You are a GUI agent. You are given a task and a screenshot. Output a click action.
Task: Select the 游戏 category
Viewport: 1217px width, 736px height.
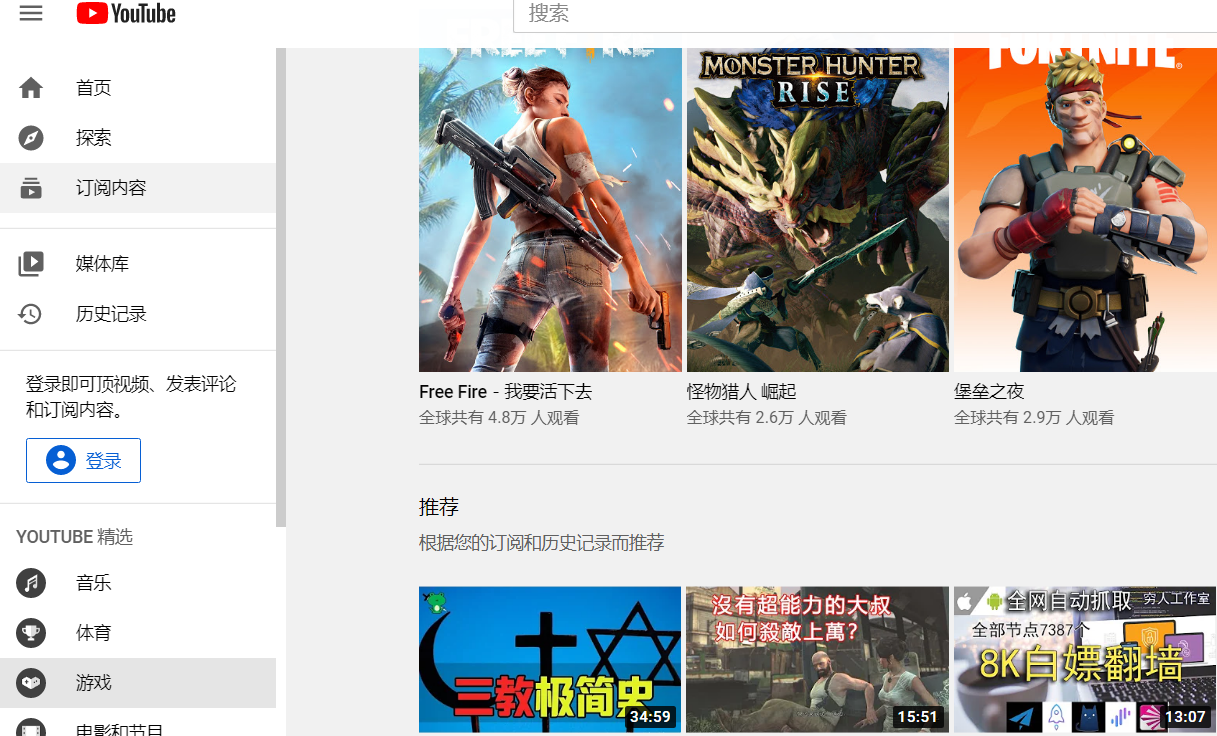[x=138, y=683]
